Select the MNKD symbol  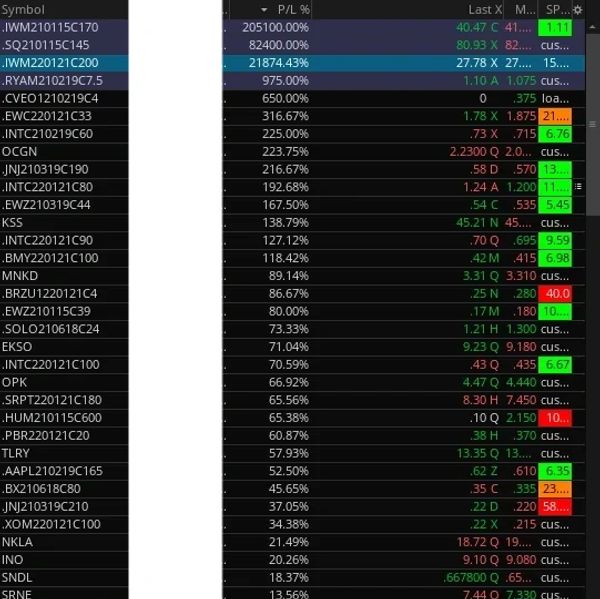point(20,276)
